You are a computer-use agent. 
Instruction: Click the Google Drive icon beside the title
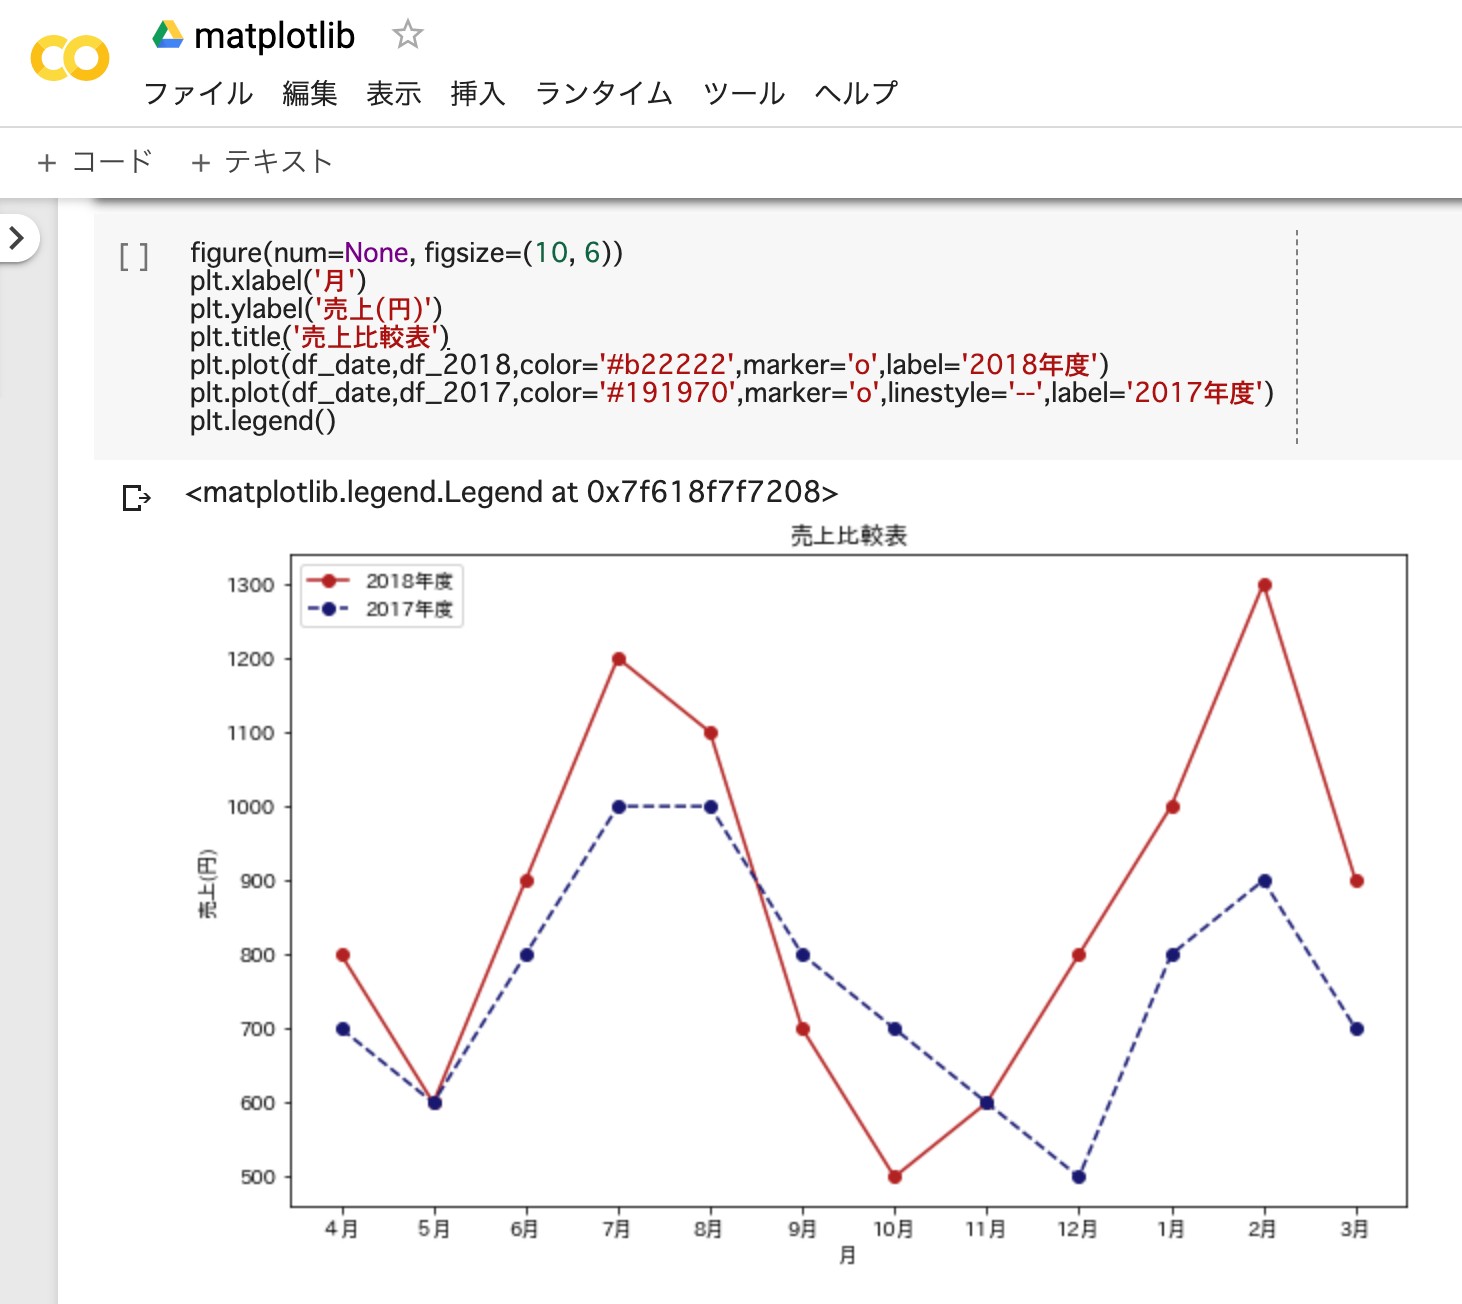168,36
